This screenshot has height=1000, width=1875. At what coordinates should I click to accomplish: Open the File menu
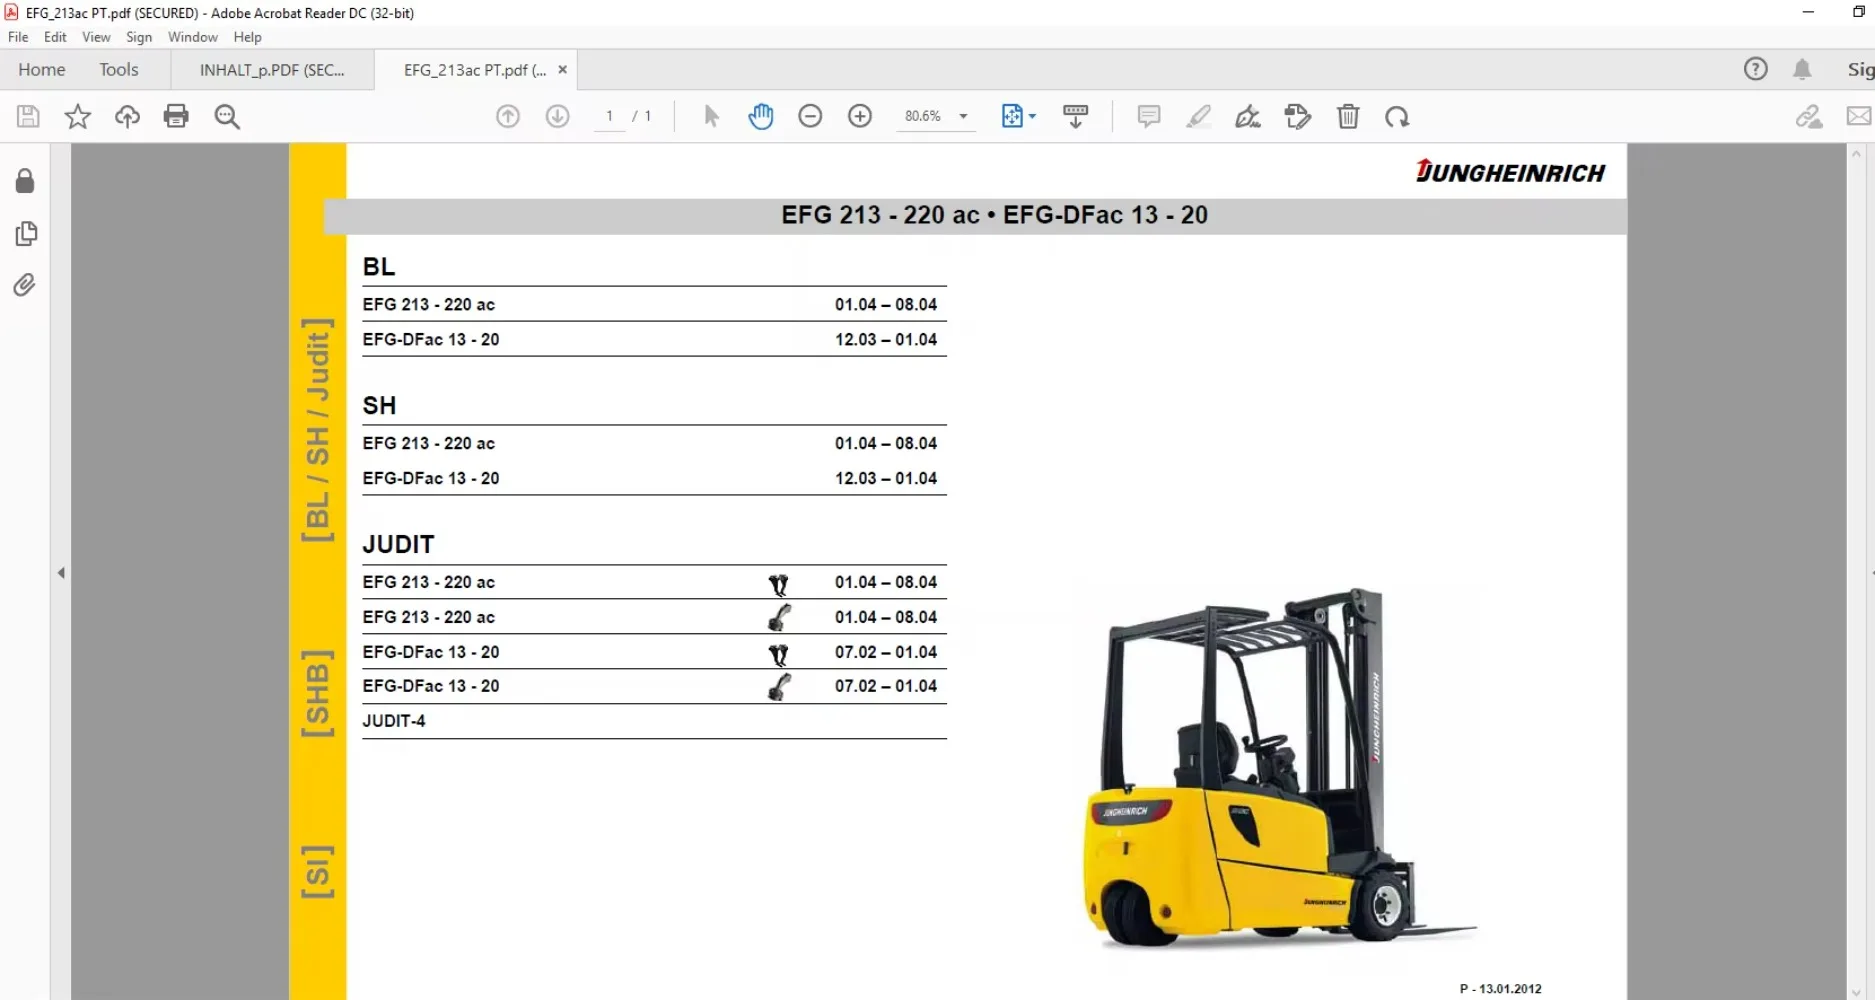pyautogui.click(x=18, y=37)
